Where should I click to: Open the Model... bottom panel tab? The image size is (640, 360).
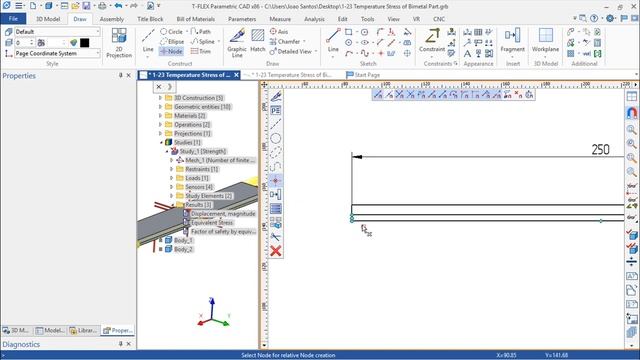coord(50,330)
